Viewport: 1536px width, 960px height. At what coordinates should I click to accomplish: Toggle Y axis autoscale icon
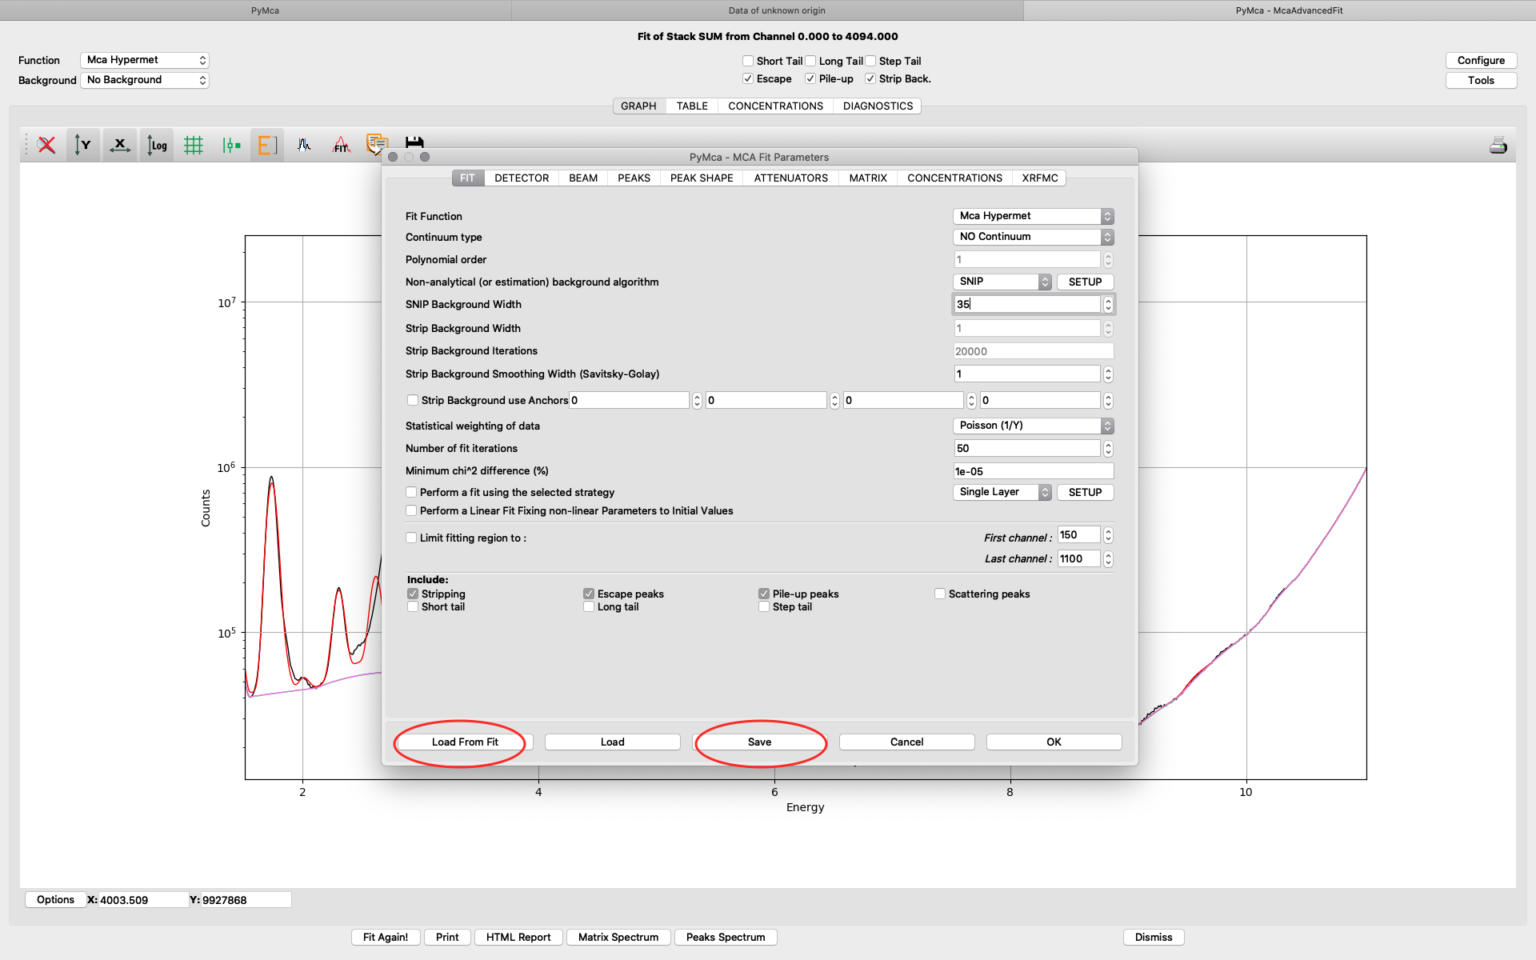point(83,145)
